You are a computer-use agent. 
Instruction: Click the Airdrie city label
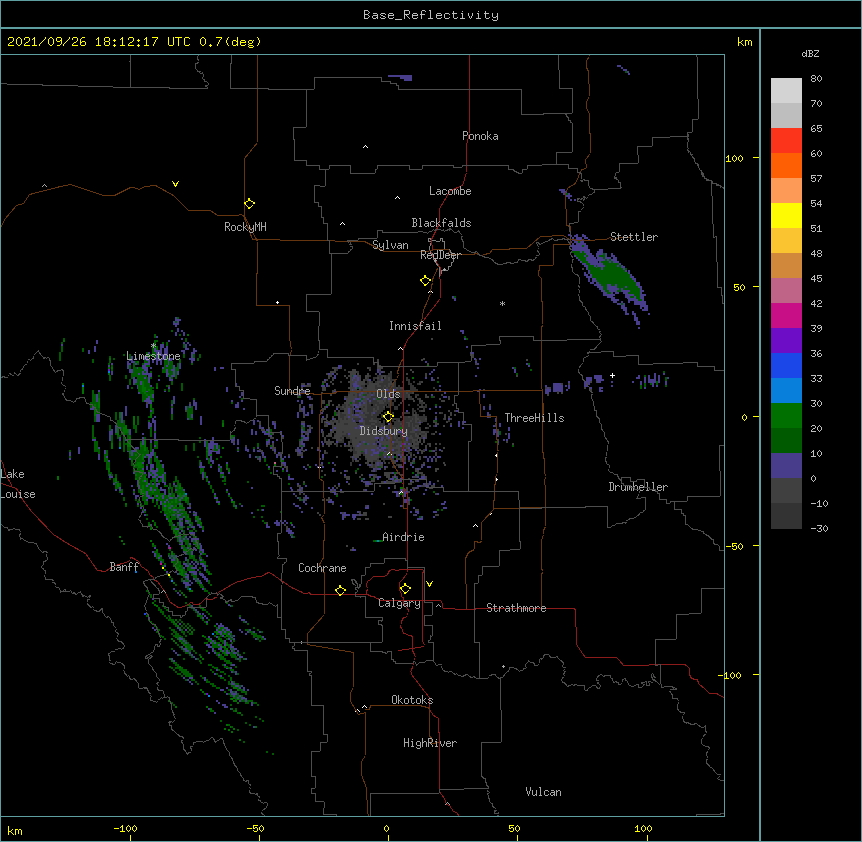(x=403, y=537)
